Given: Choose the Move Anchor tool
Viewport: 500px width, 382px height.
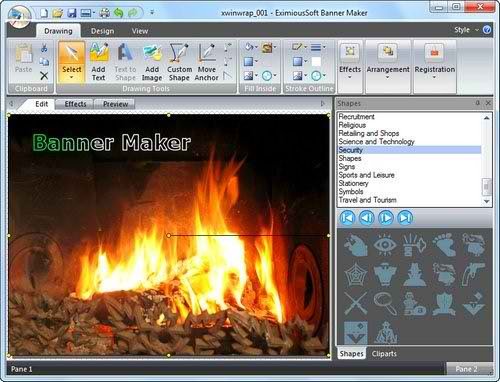Looking at the screenshot, I should [x=207, y=62].
